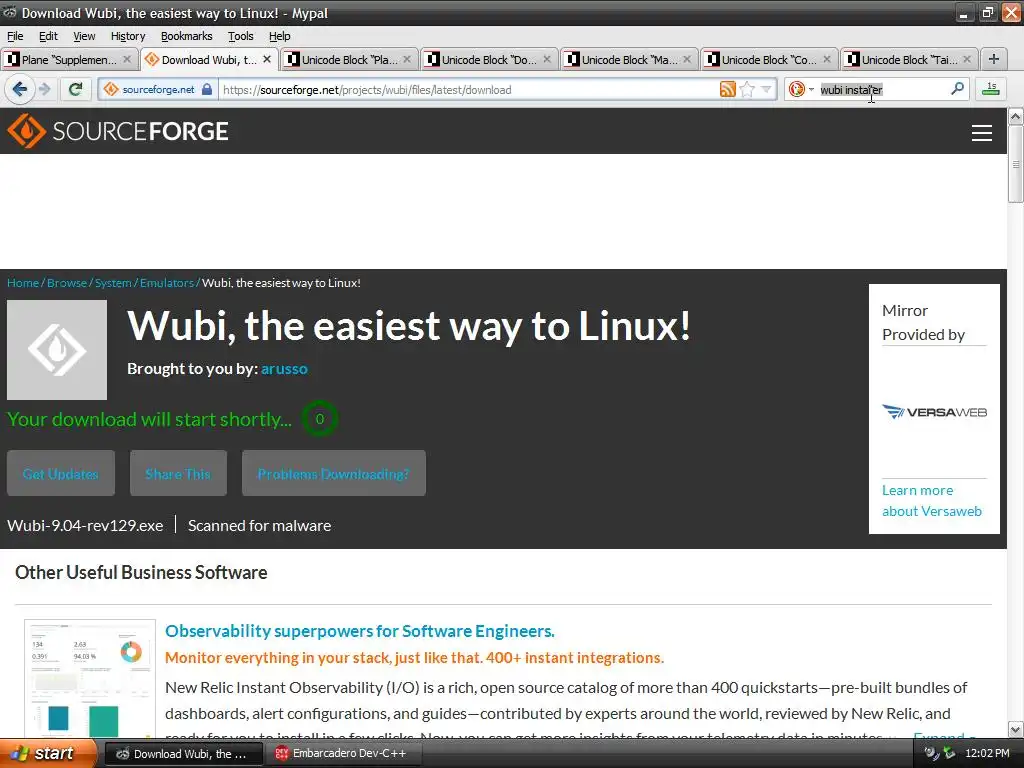This screenshot has height=768, width=1024.
Task: Click the vertical scrollbar thumb
Action: (1016, 164)
